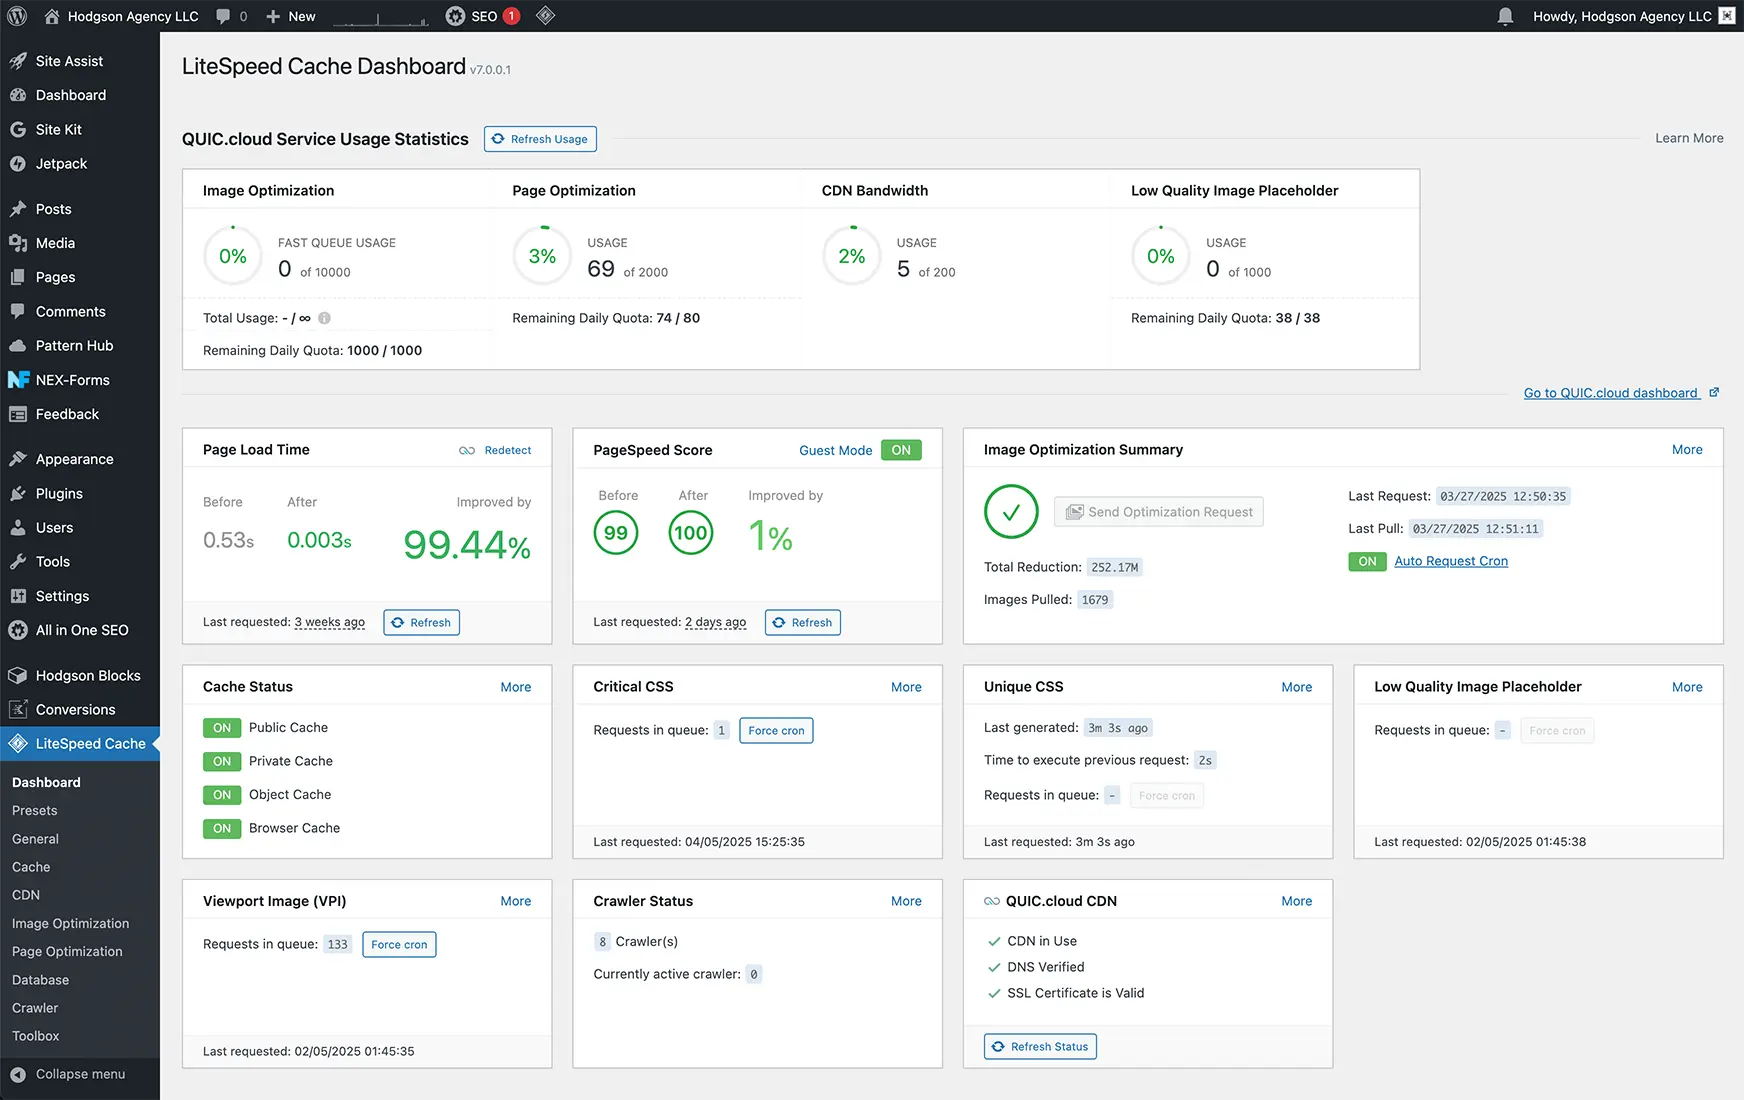Click the LiteSpeed diamond icon in admin bar

[545, 15]
